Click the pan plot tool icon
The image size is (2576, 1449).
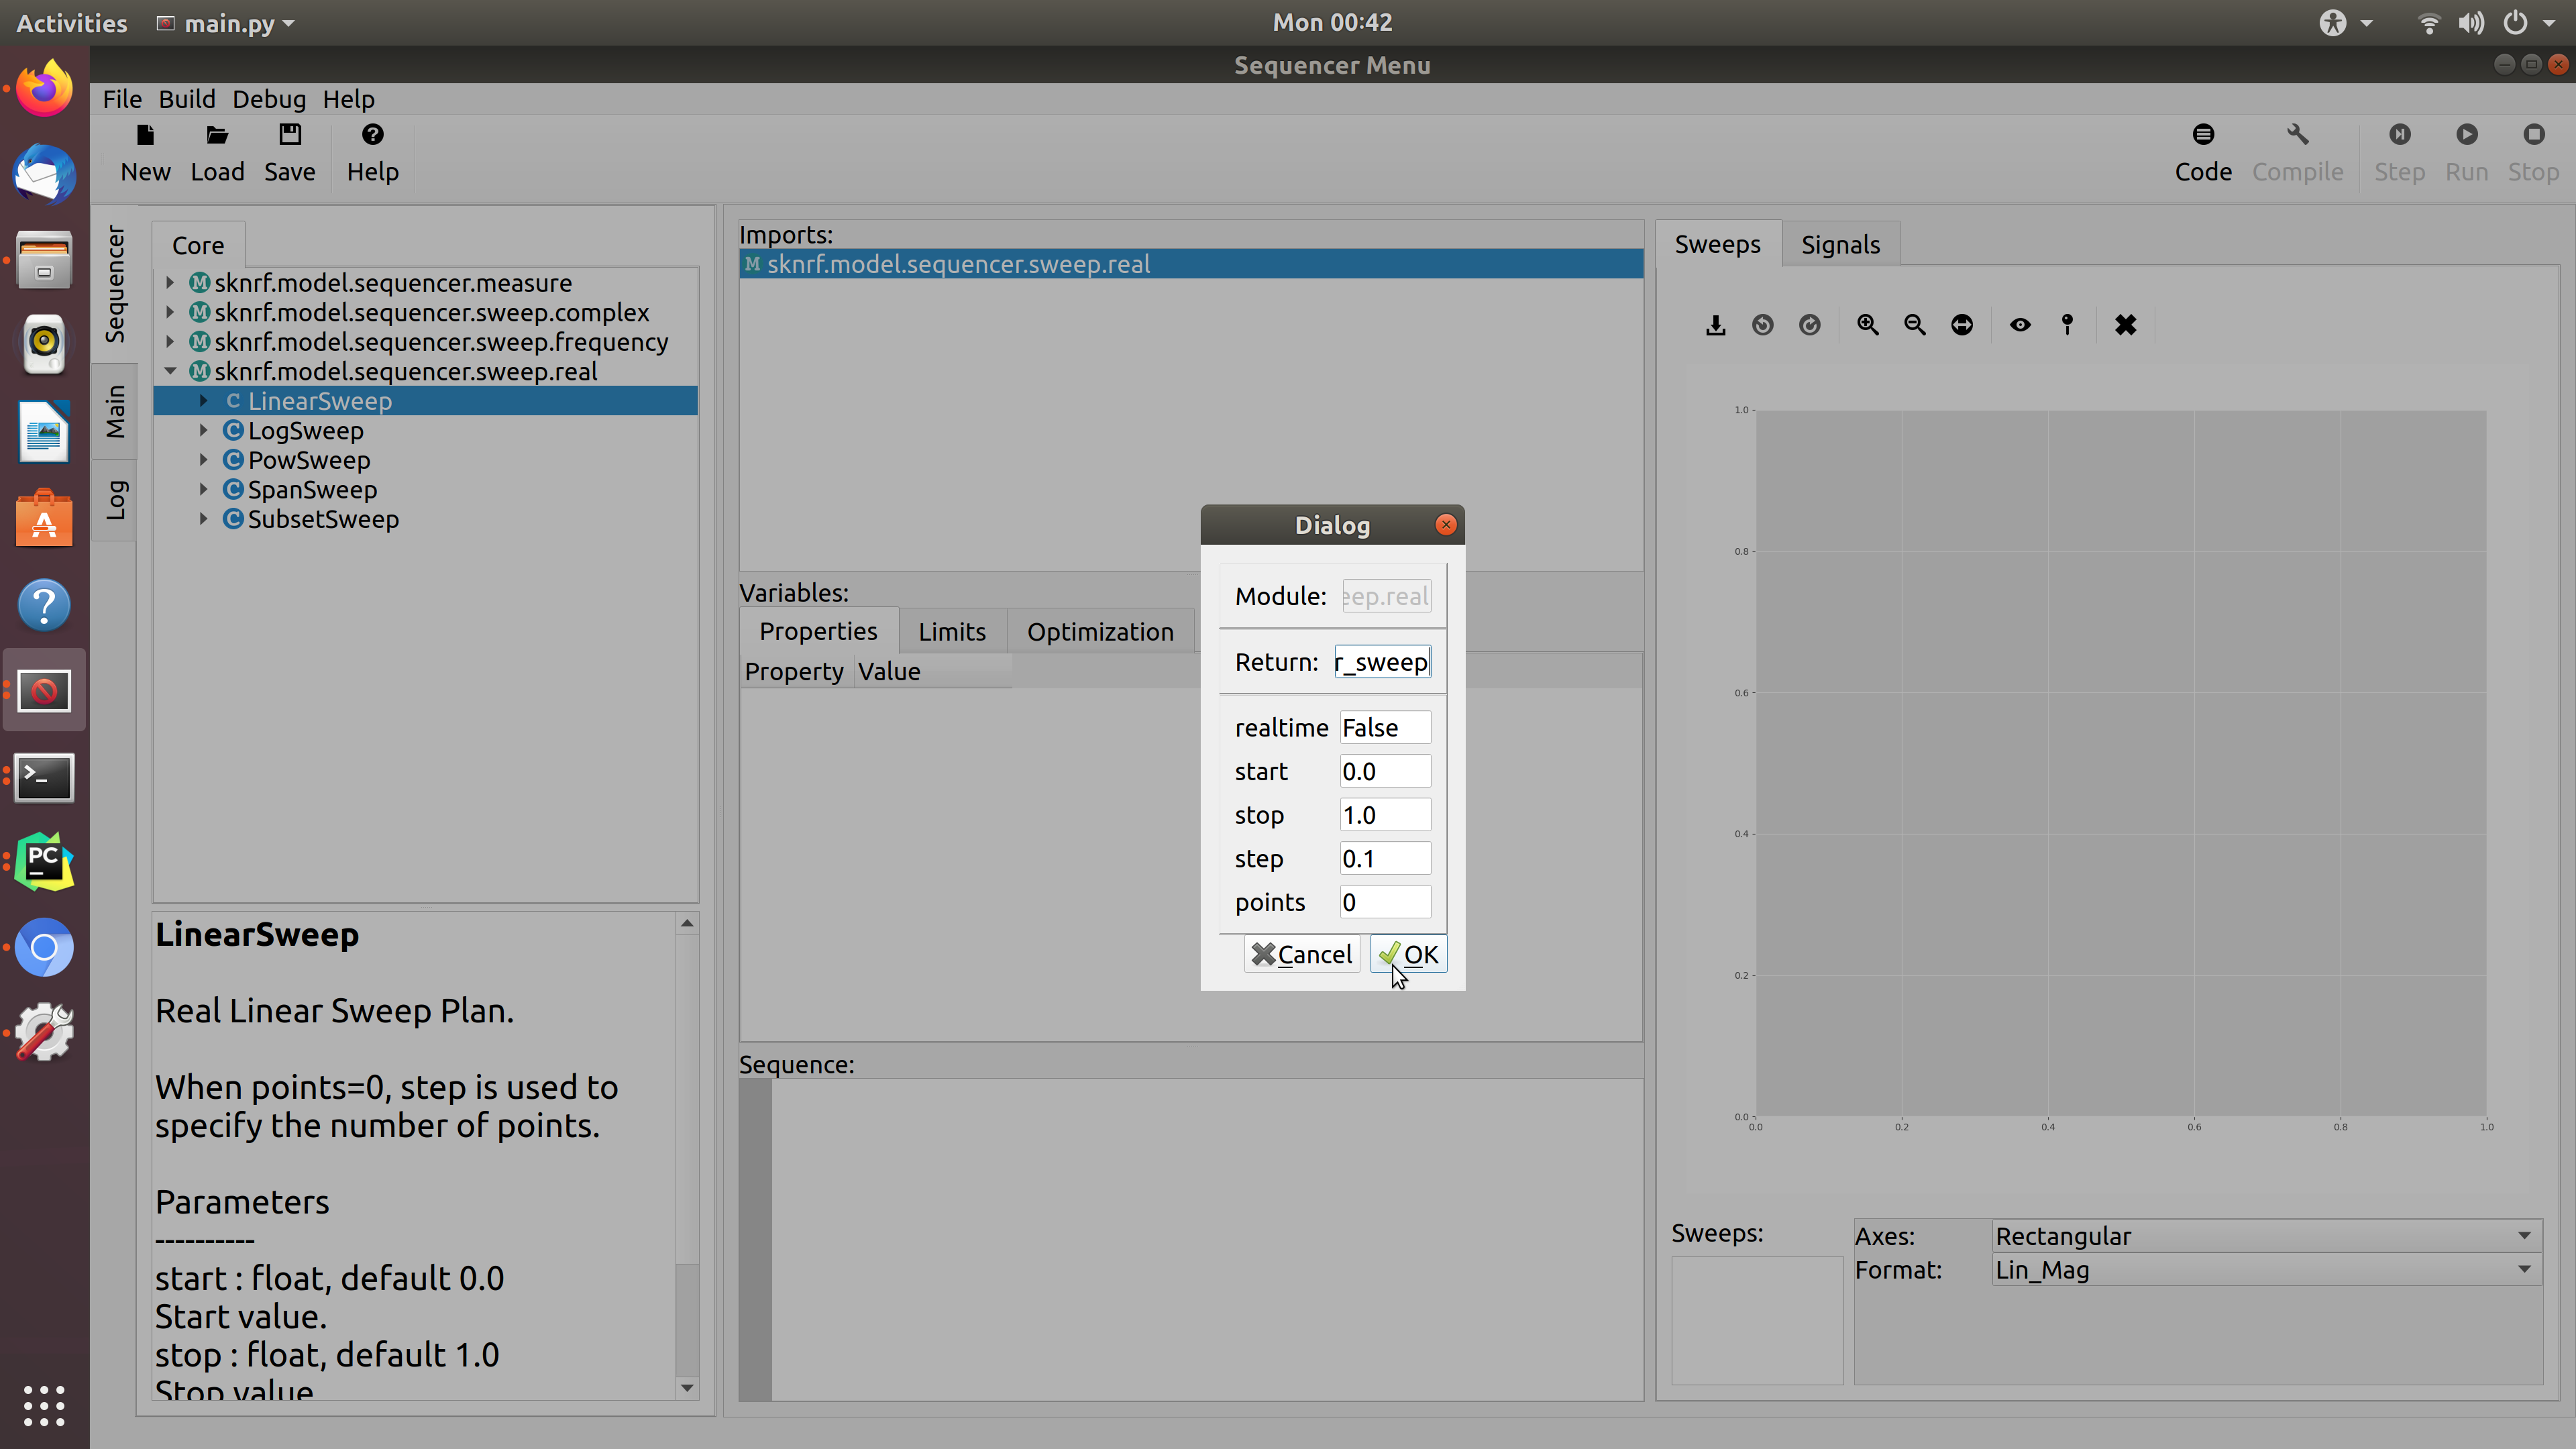pos(1962,325)
